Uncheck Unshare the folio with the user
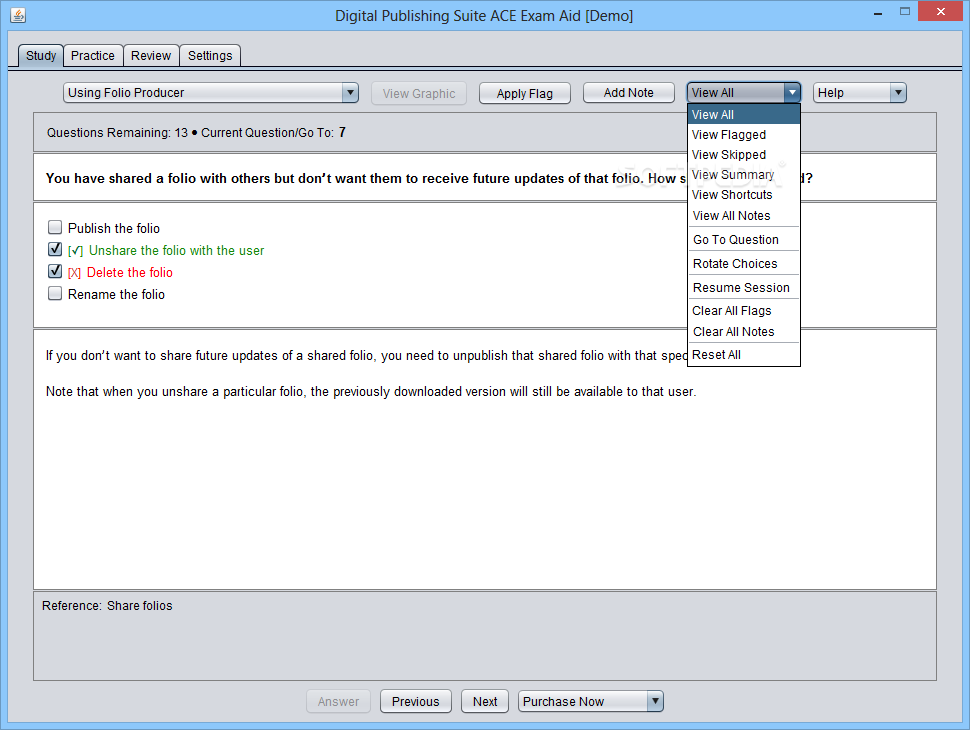 coord(55,249)
